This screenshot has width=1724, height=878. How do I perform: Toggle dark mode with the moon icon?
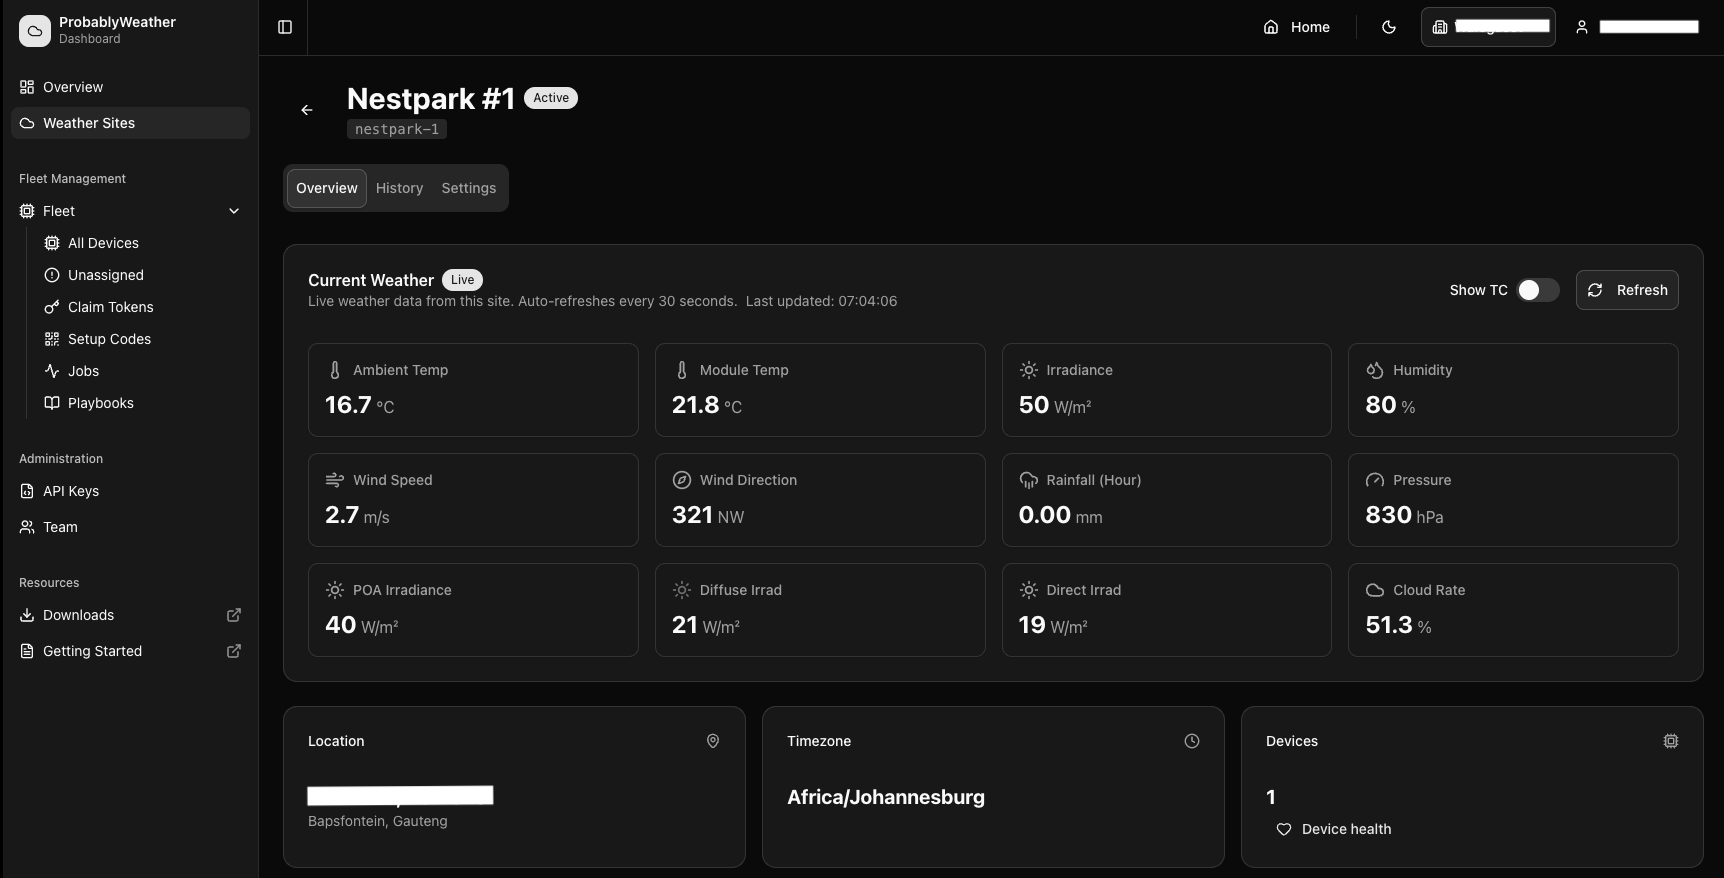tap(1389, 27)
